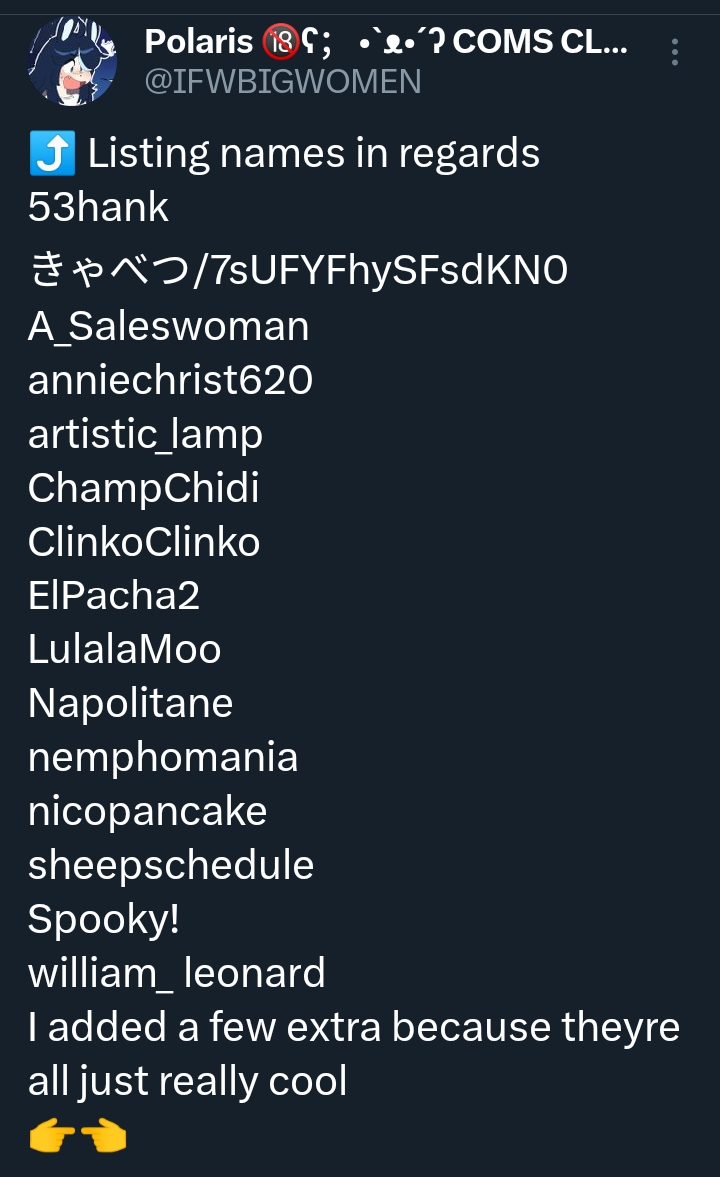Image resolution: width=720 pixels, height=1177 pixels.
Task: Select the ChampChidi entry
Action: click(144, 488)
